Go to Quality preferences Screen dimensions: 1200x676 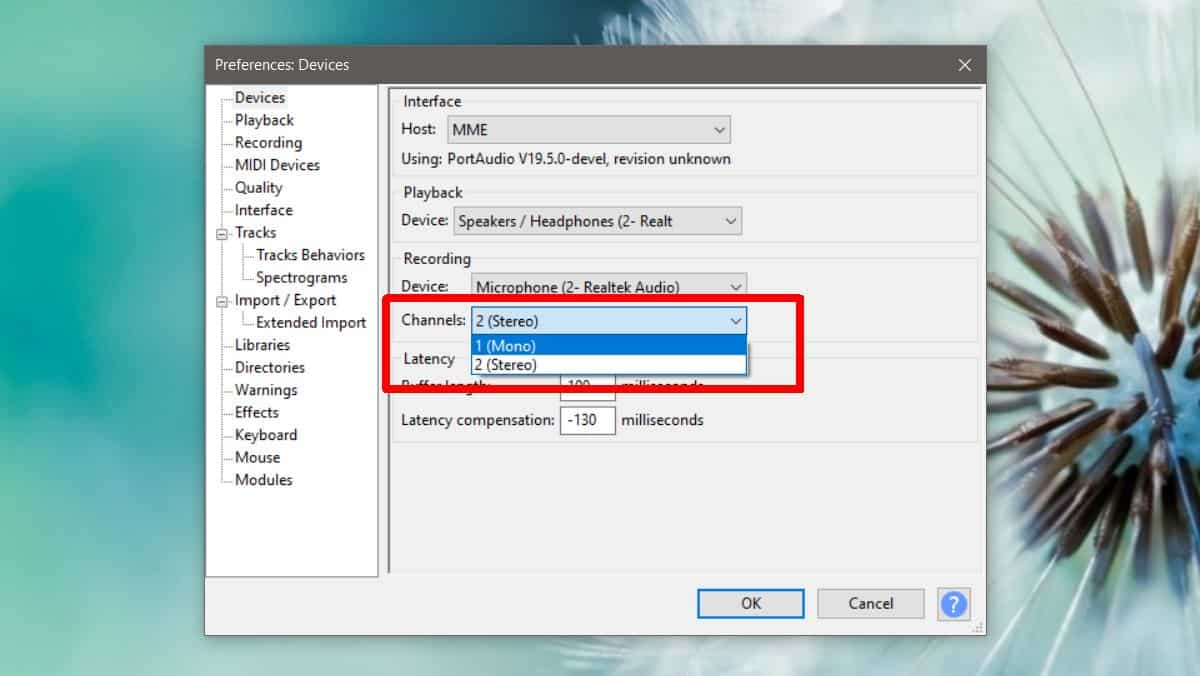pos(259,188)
